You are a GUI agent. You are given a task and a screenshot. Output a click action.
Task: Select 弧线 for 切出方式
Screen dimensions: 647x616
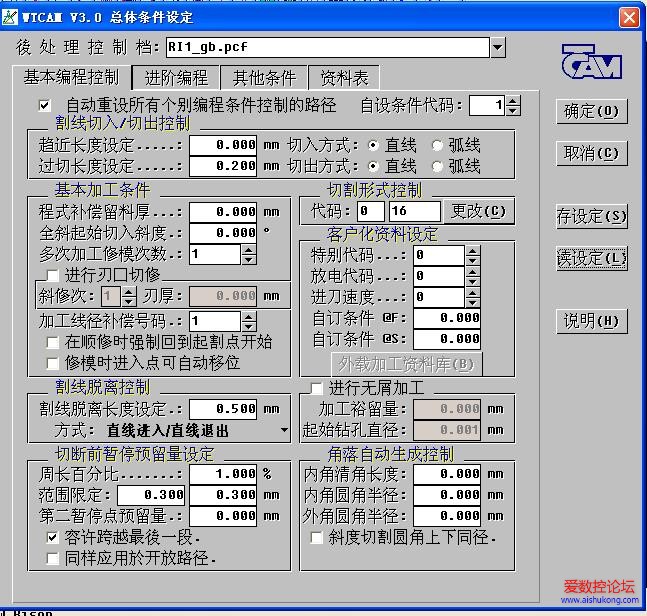point(437,166)
